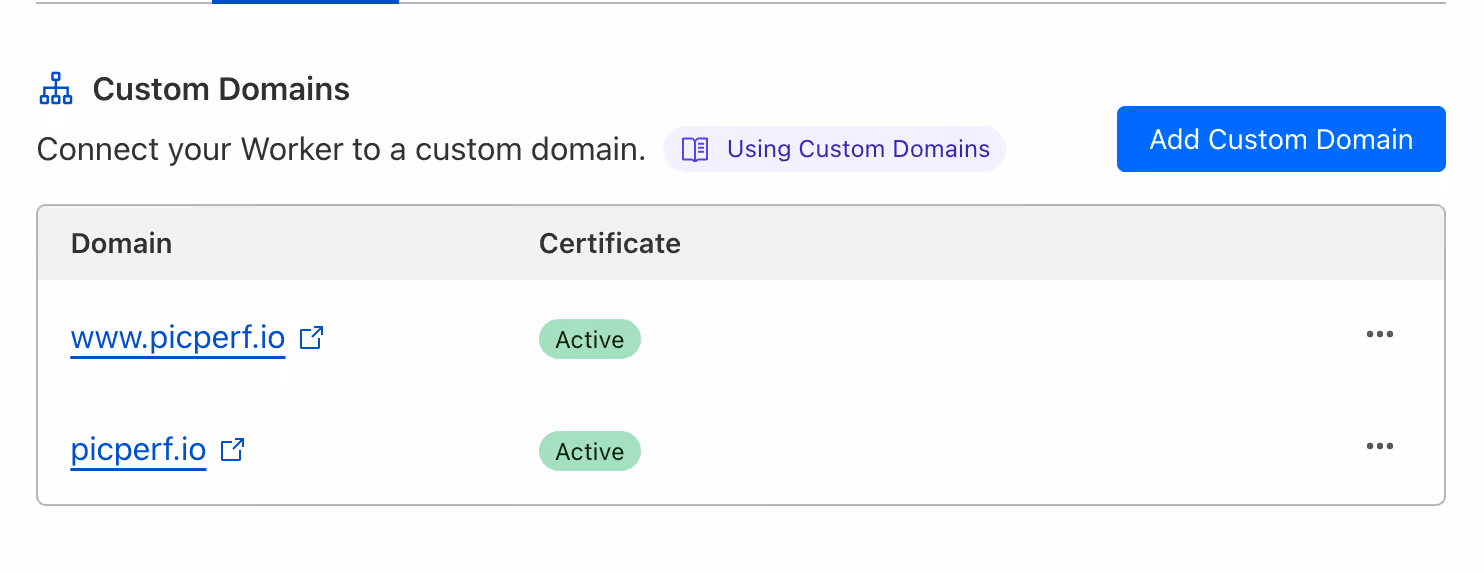
Task: Click the Active badge in the picperf.io row
Action: click(x=590, y=451)
